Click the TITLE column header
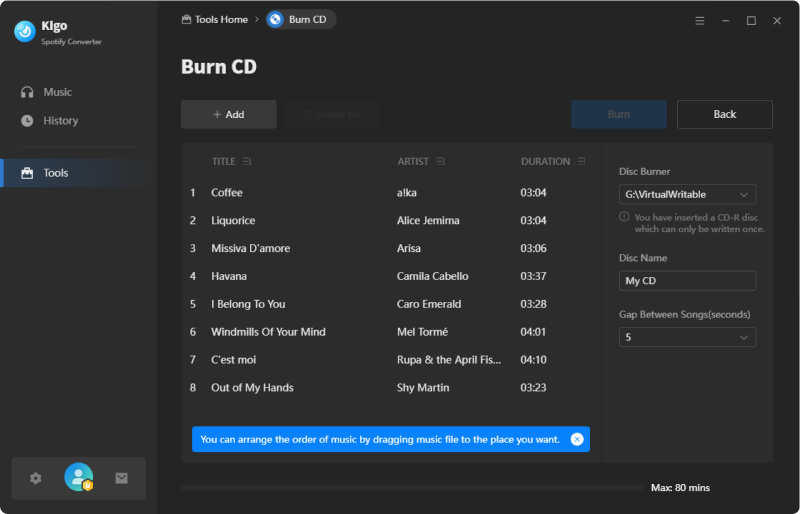 coord(223,161)
